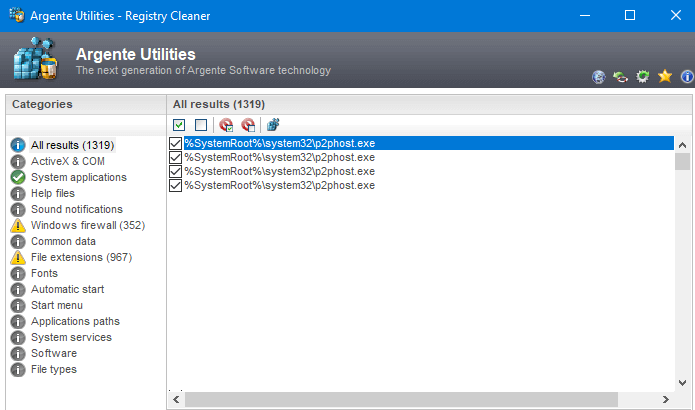Select the Windows firewall (352) category
Screen dimensions: 695x410
point(87,225)
